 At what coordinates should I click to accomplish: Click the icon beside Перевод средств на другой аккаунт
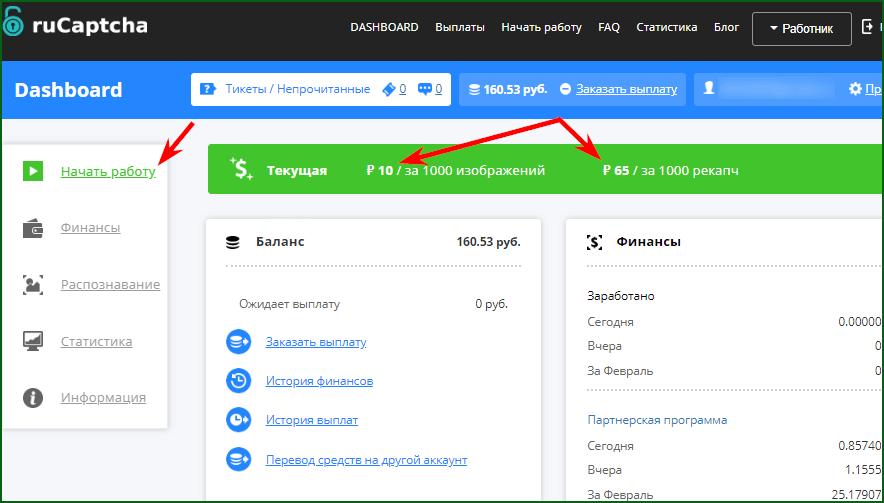[x=238, y=460]
